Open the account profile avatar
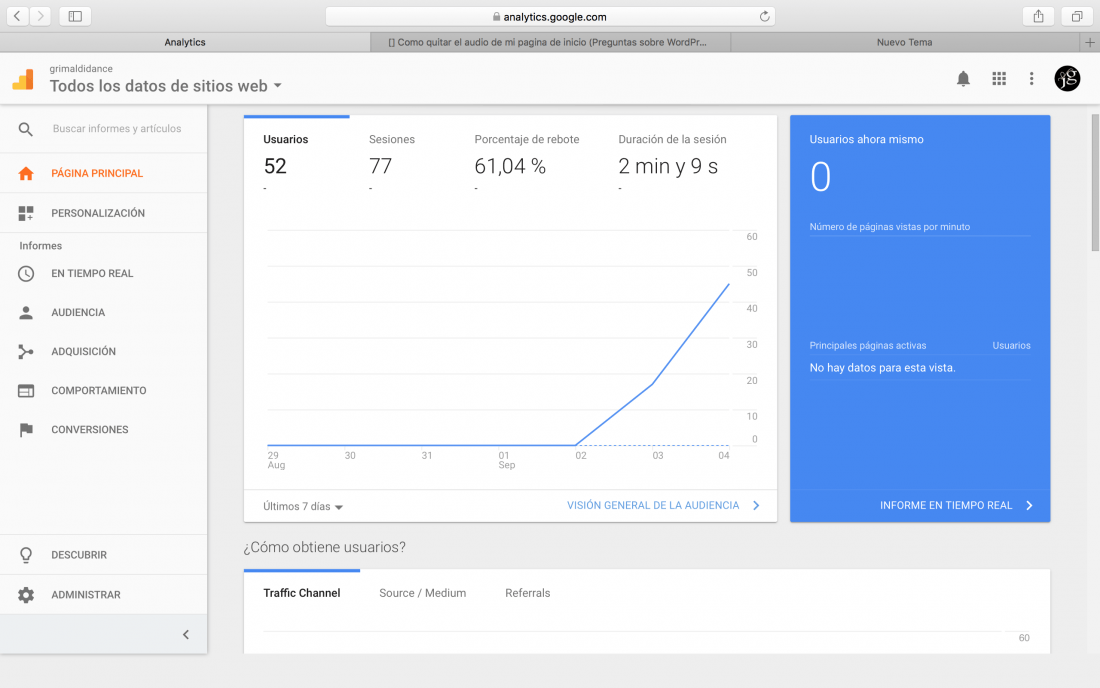Image resolution: width=1100 pixels, height=688 pixels. 1067,79
